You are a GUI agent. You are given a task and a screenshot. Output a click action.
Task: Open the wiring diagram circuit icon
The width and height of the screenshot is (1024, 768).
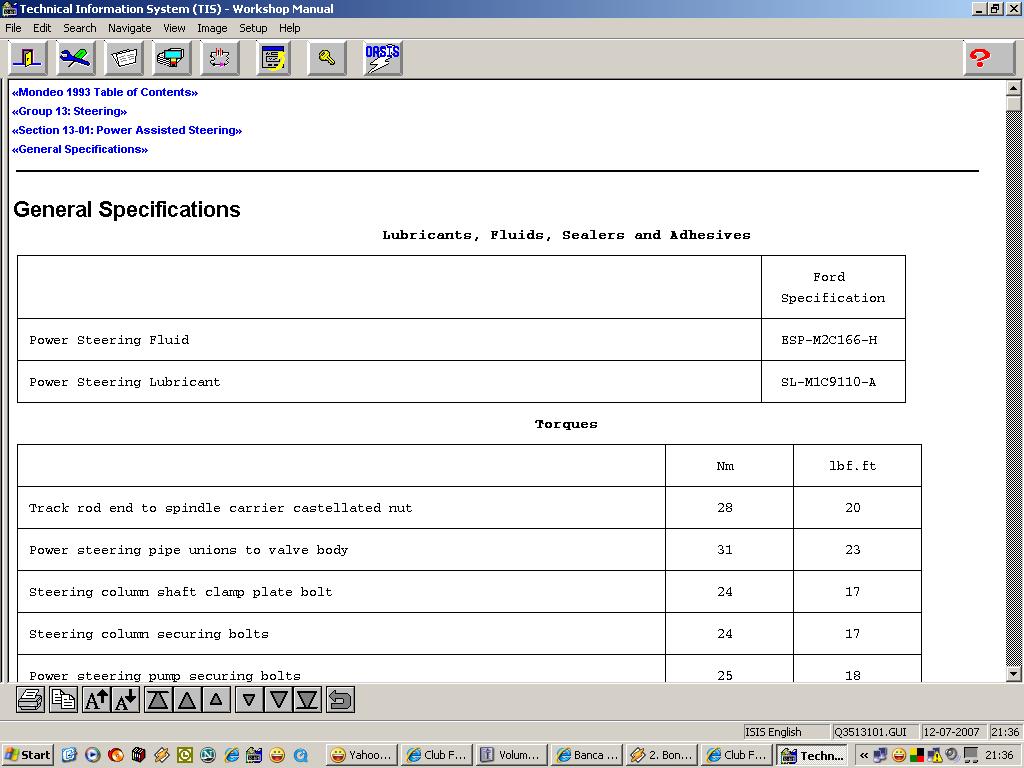tap(220, 58)
